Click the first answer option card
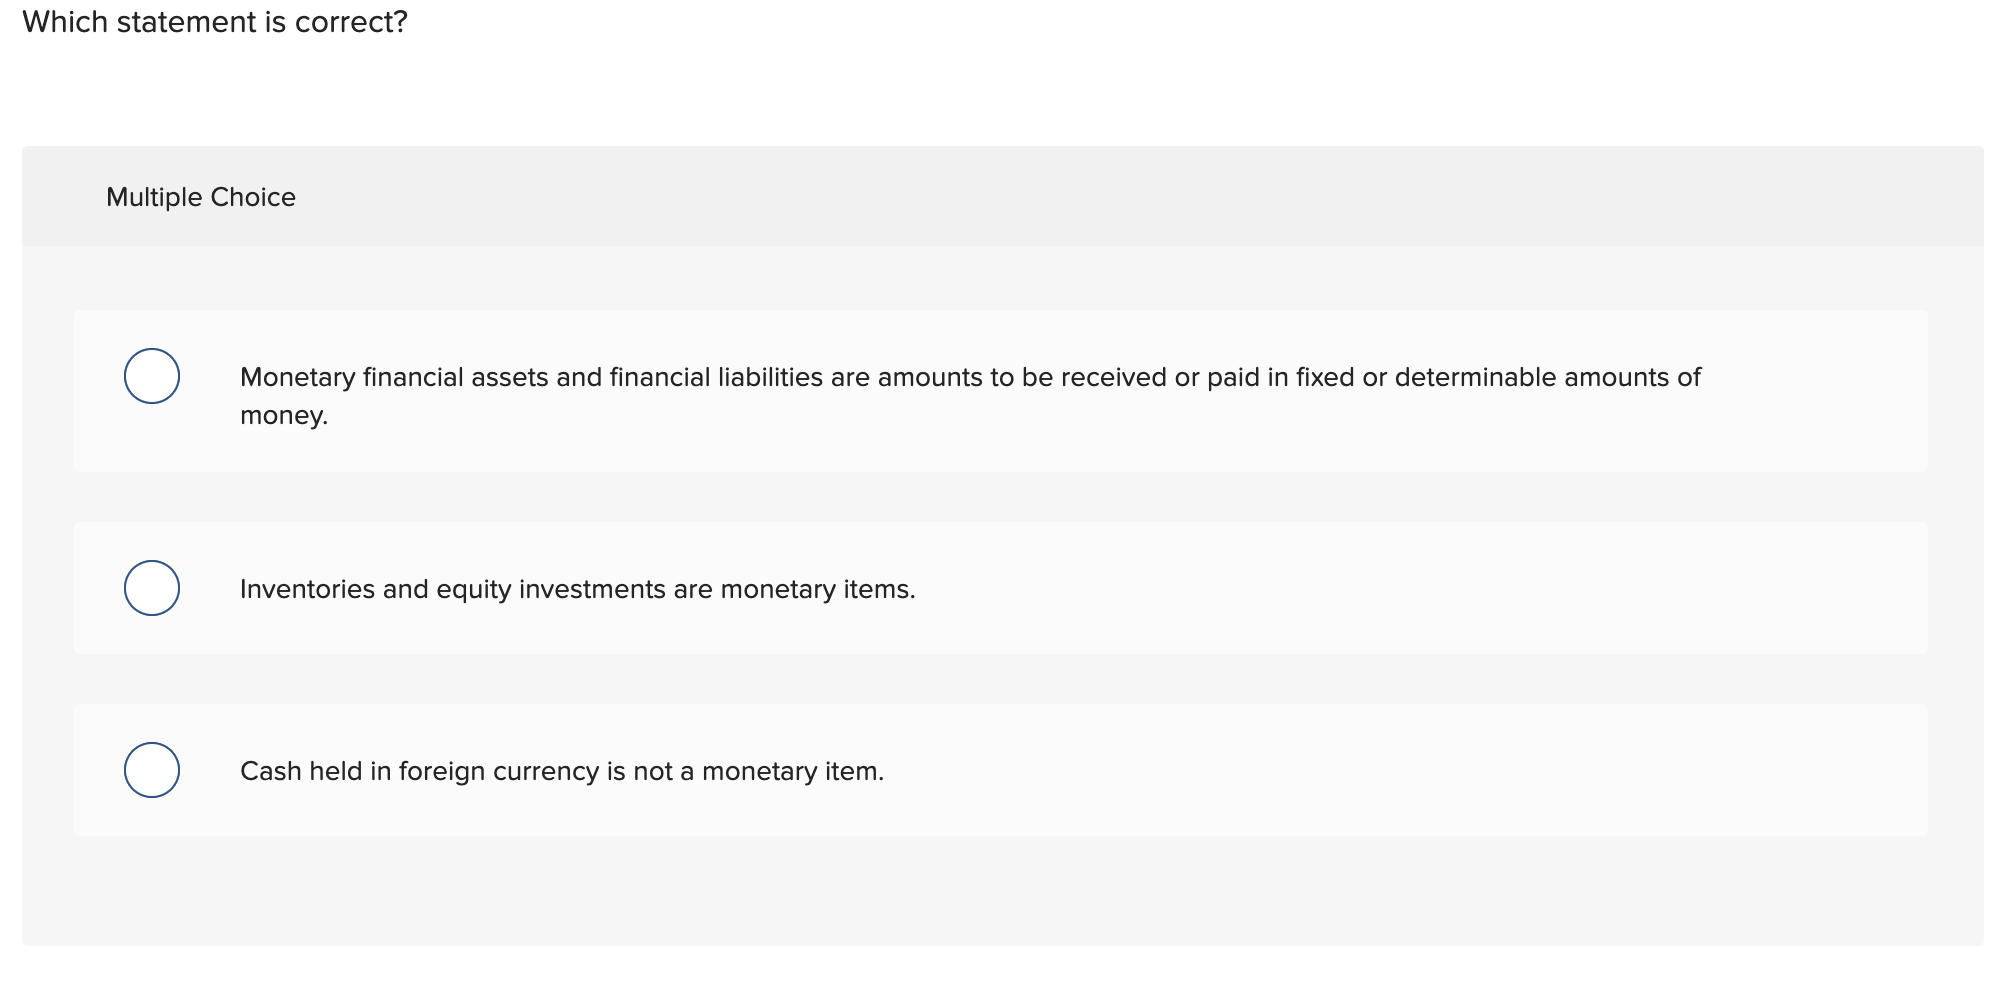 coord(1000,392)
